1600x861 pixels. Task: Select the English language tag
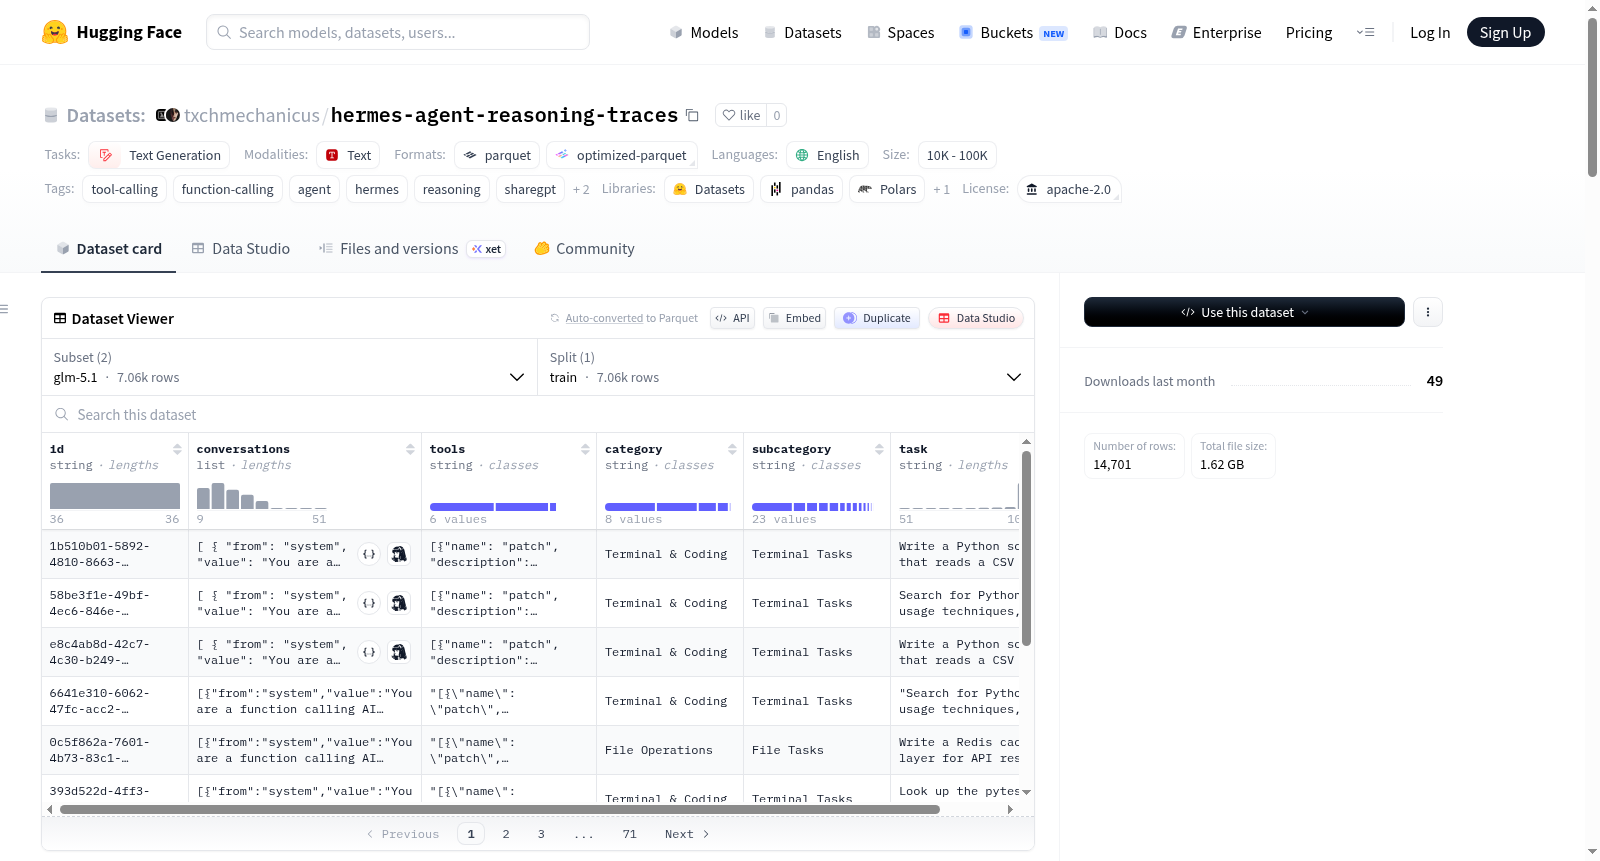(827, 155)
